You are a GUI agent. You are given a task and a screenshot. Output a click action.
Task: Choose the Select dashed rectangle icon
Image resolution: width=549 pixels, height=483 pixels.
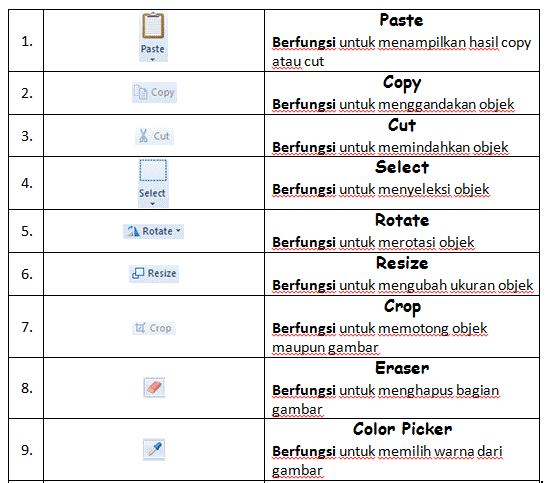click(x=153, y=170)
